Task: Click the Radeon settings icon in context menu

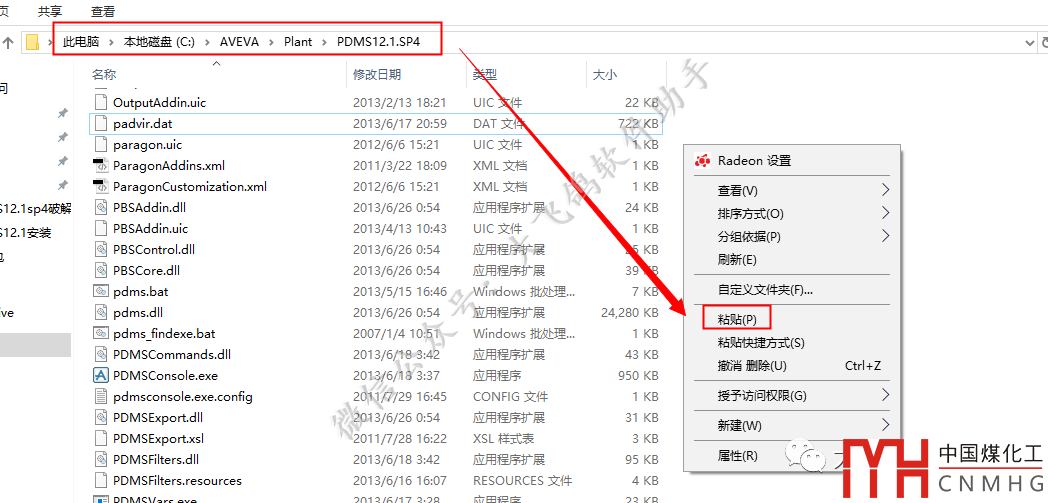Action: click(703, 161)
